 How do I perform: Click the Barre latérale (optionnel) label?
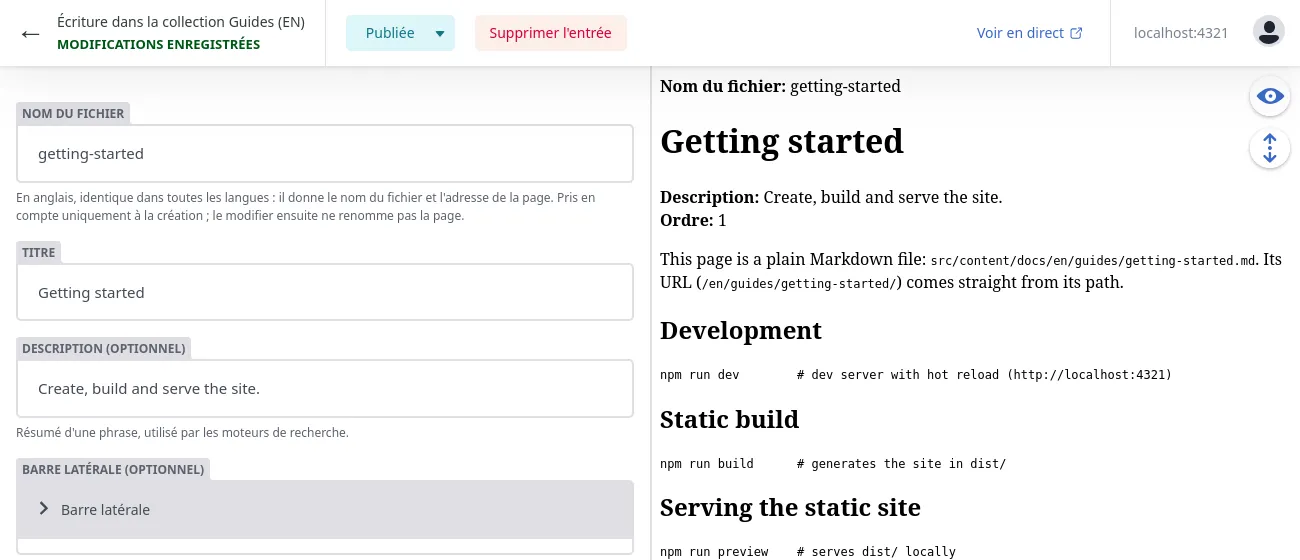113,469
